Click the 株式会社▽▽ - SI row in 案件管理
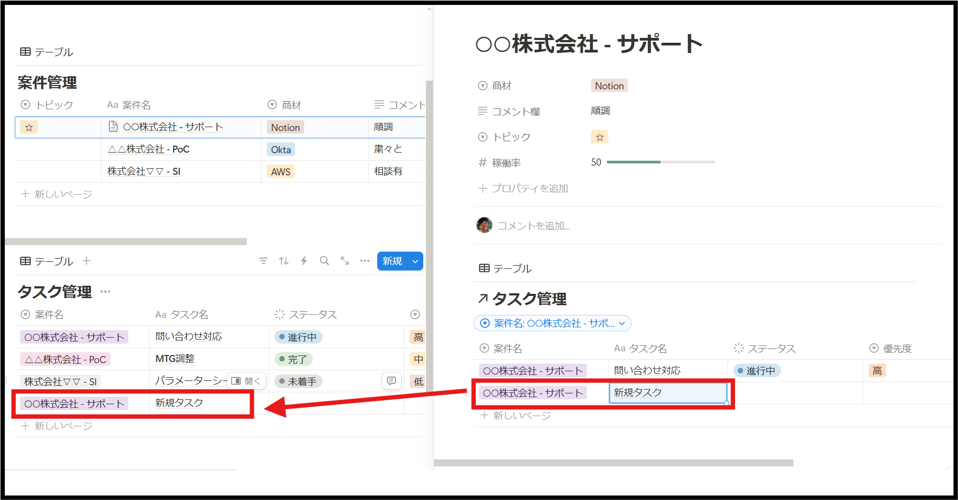 (144, 172)
